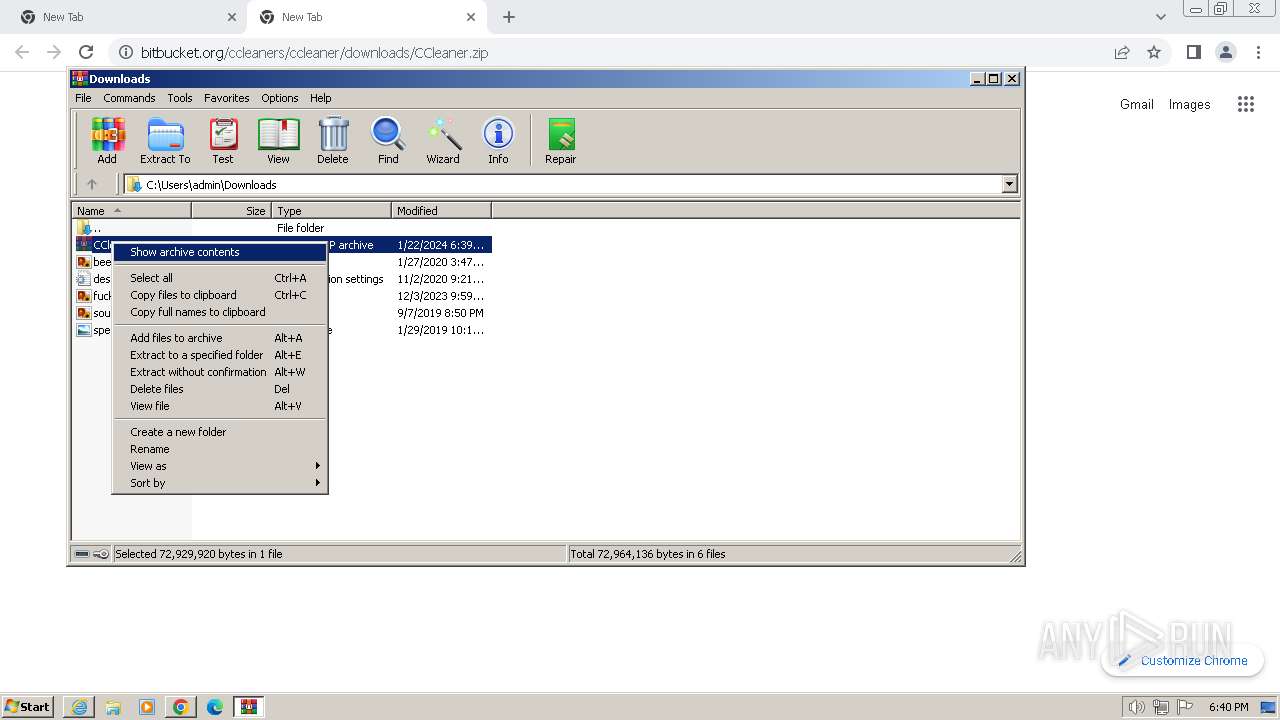This screenshot has width=1280, height=720.
Task: Sort by the Modified column header
Action: pos(441,211)
